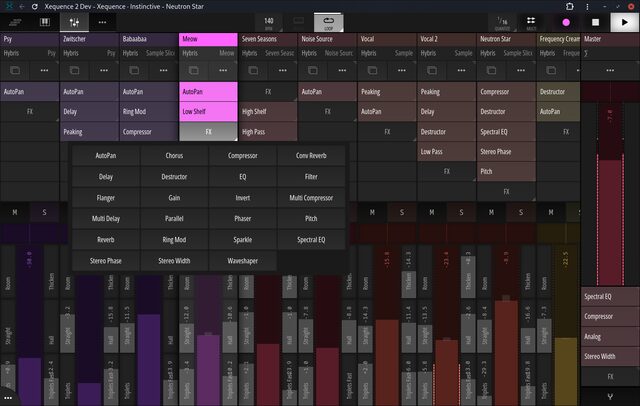The width and height of the screenshot is (640, 406).
Task: Choose Conv Reverb from the FX popup list
Action: 311,155
